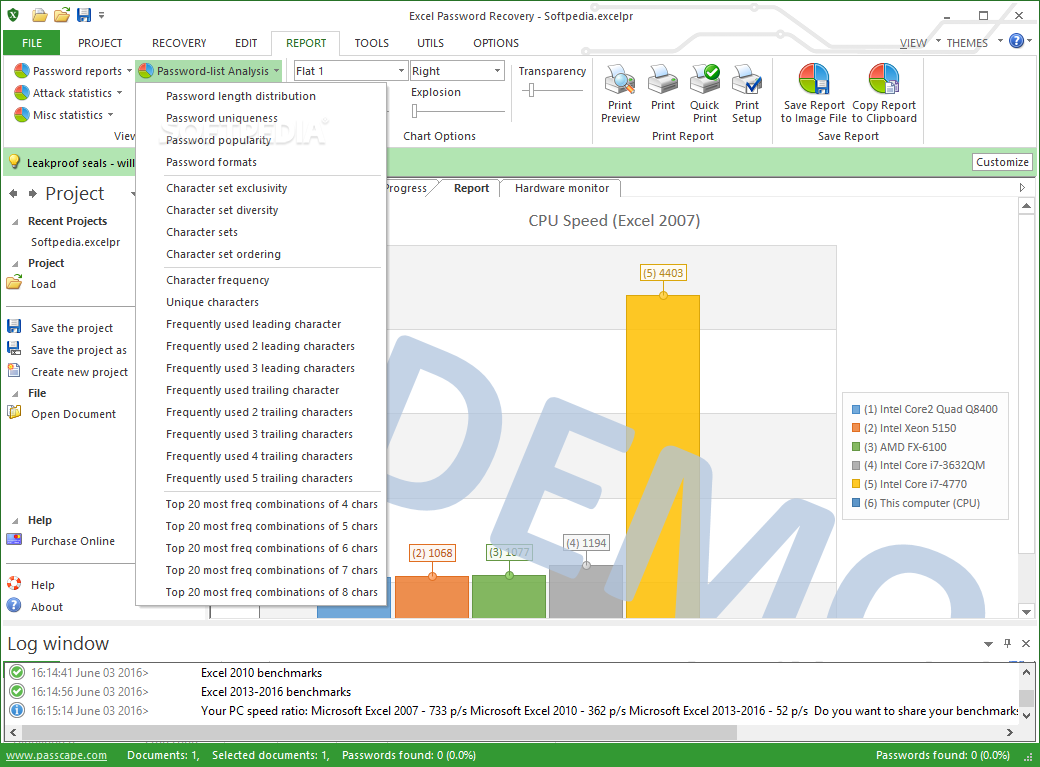
Task: Click the yellow Intel Core i7-4770 legend swatch
Action: [x=856, y=484]
